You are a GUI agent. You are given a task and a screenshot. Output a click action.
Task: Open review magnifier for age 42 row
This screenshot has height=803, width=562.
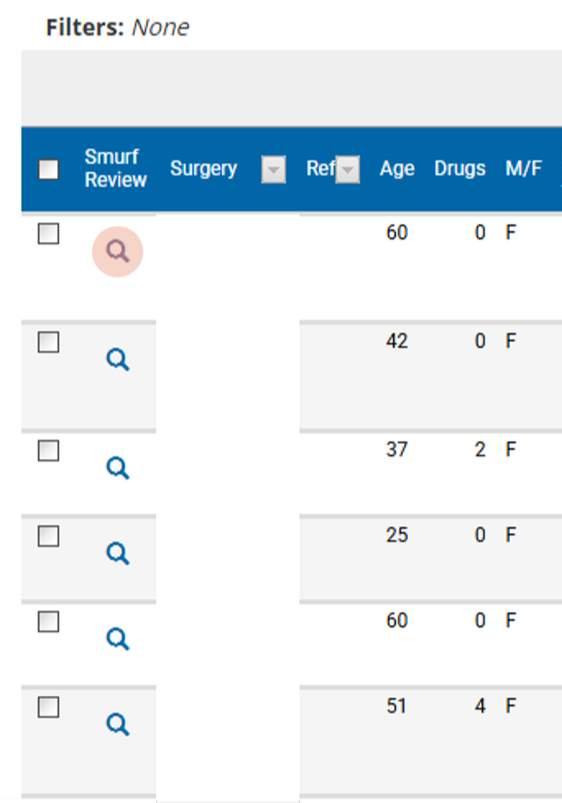point(117,360)
